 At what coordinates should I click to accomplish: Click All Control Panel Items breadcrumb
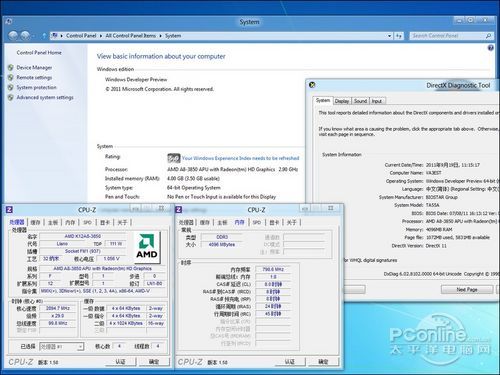(x=131, y=36)
